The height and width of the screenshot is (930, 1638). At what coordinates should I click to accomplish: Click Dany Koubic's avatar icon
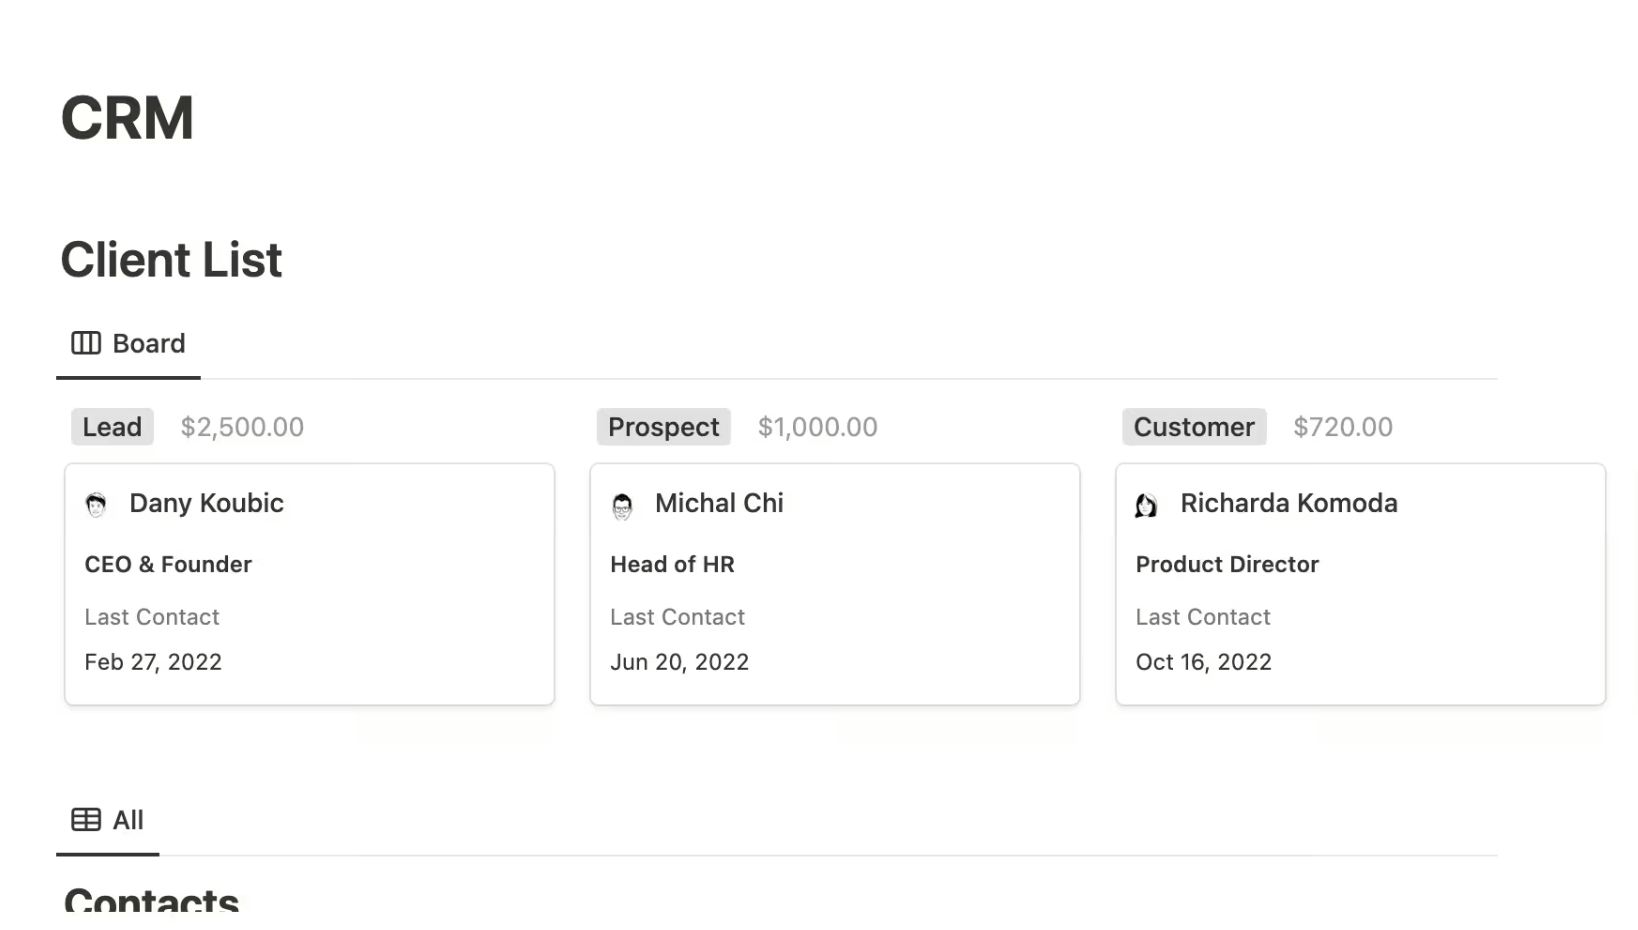pyautogui.click(x=96, y=505)
